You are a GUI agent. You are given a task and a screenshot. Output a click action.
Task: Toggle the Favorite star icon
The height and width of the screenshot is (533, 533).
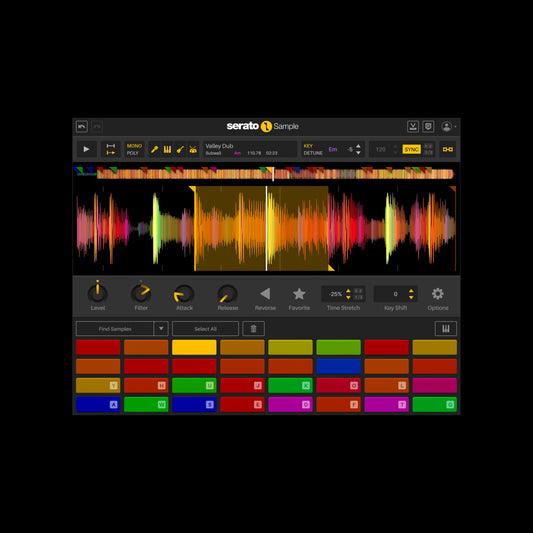click(x=299, y=294)
